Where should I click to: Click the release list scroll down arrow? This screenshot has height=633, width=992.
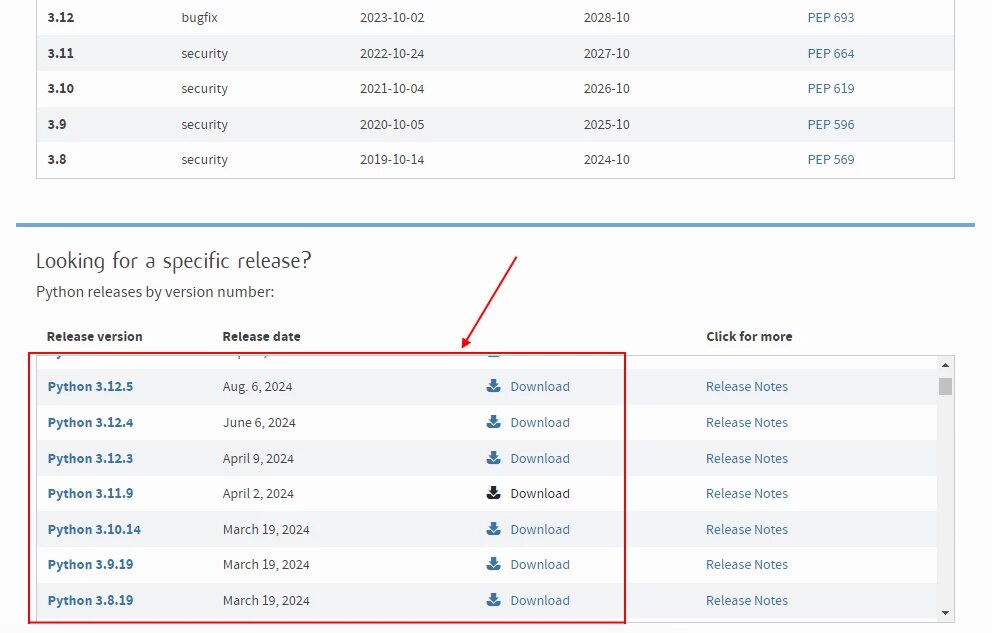pyautogui.click(x=945, y=612)
